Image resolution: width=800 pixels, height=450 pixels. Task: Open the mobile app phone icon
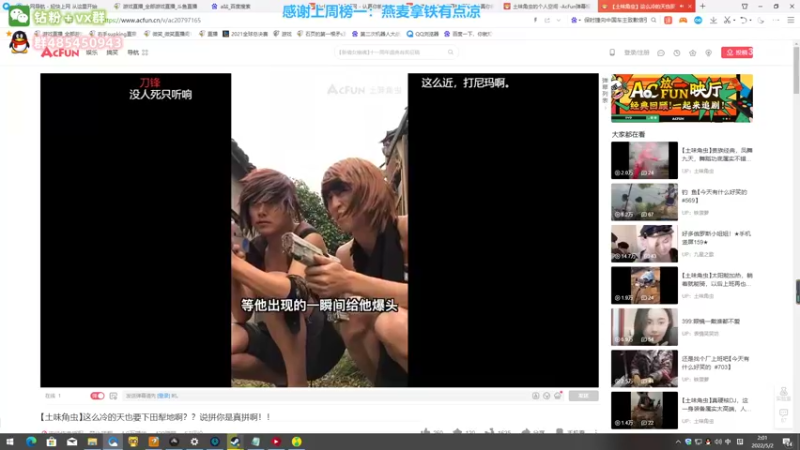click(612, 53)
